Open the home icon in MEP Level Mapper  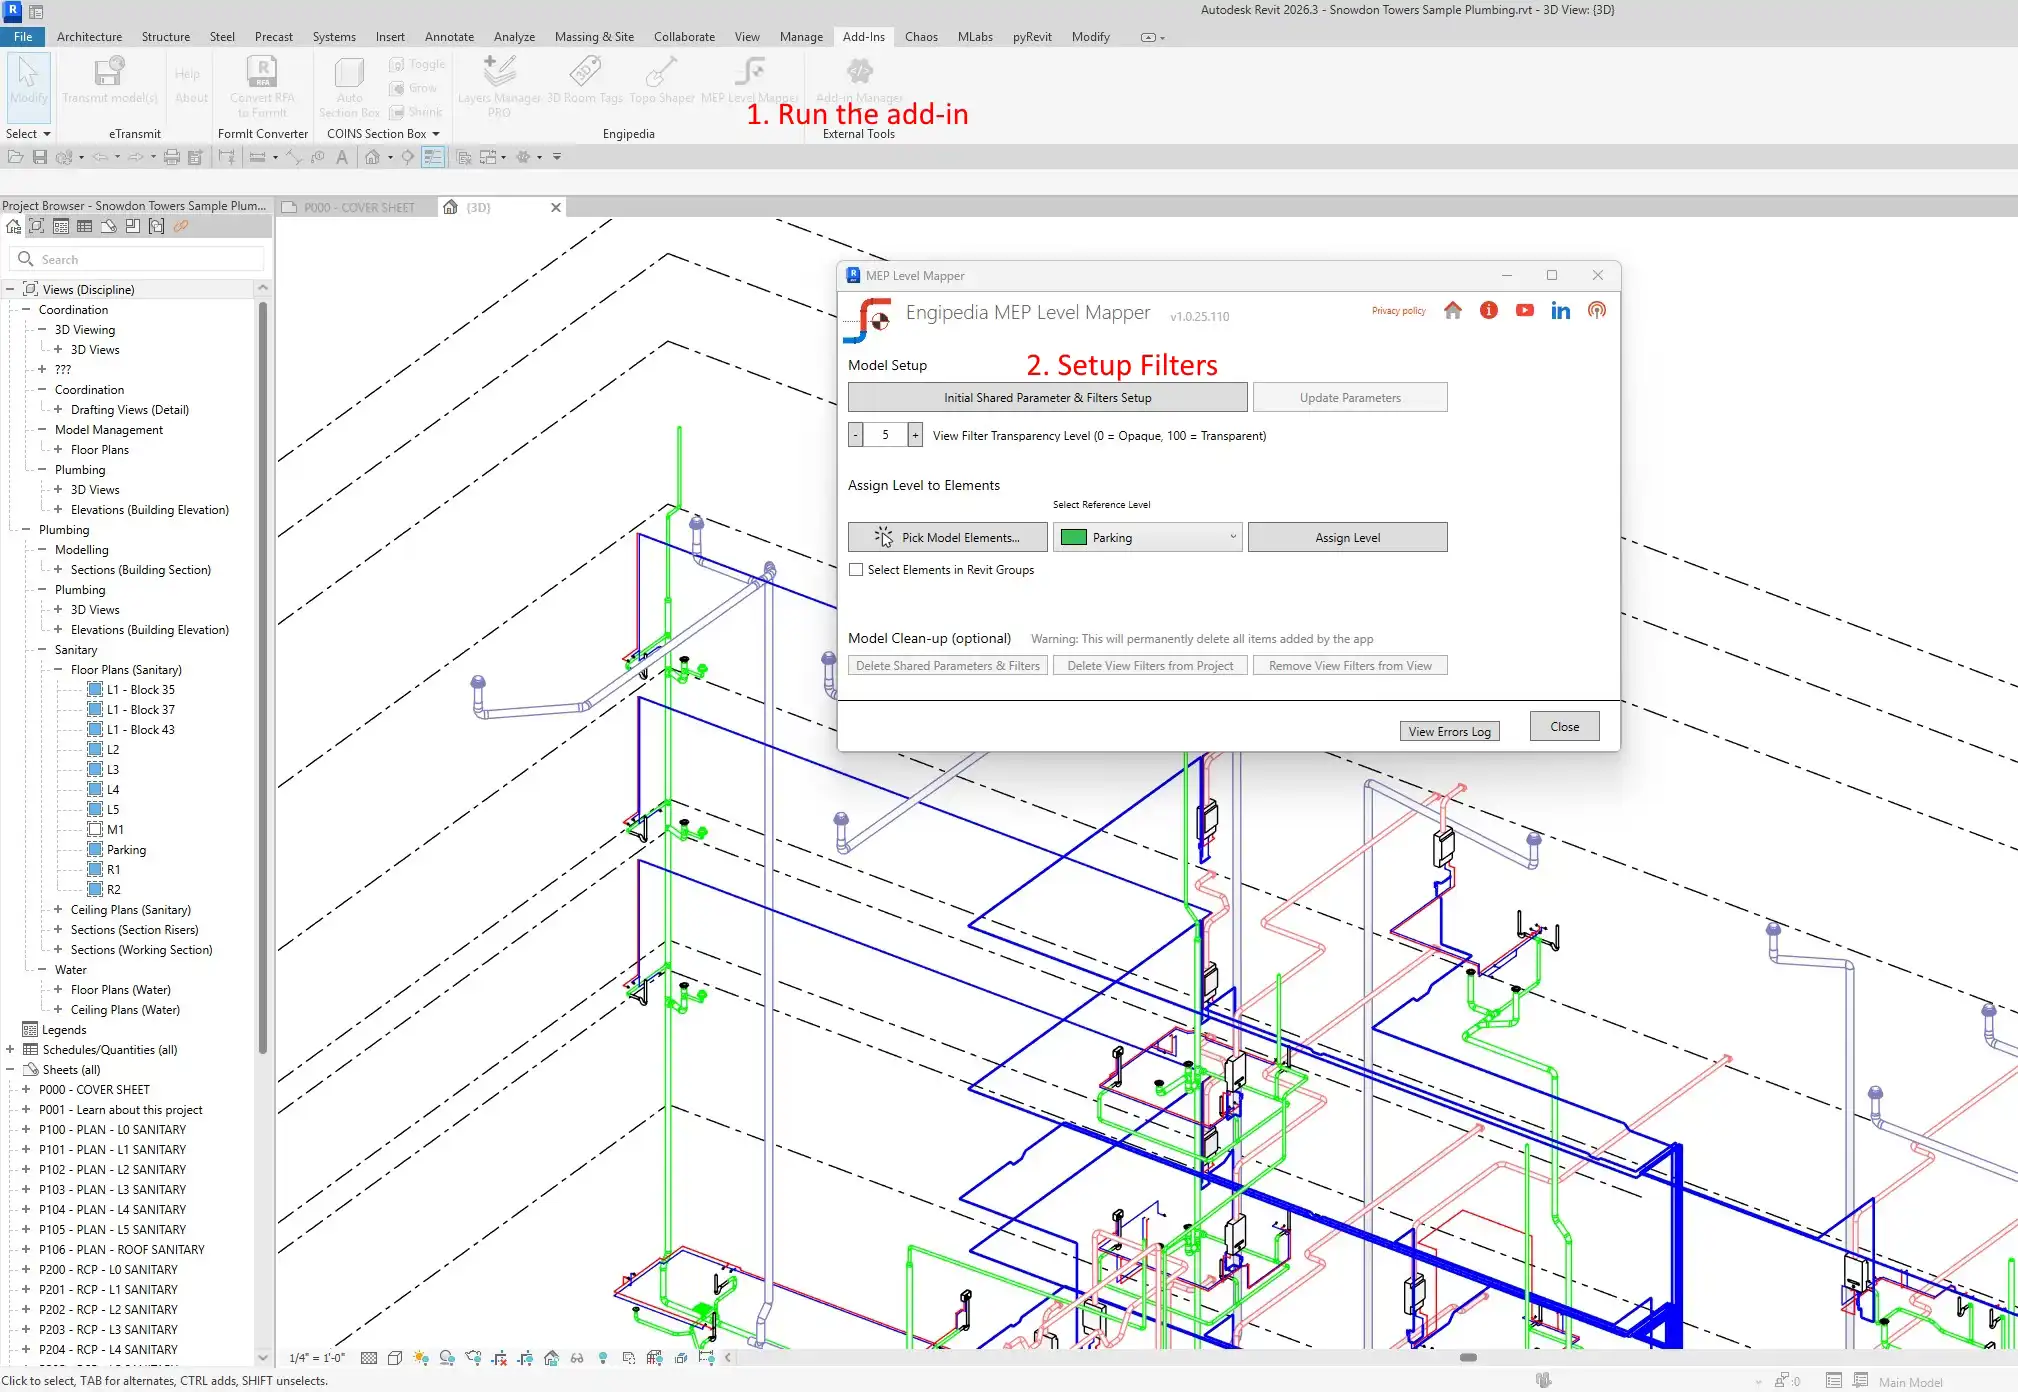[x=1452, y=310]
